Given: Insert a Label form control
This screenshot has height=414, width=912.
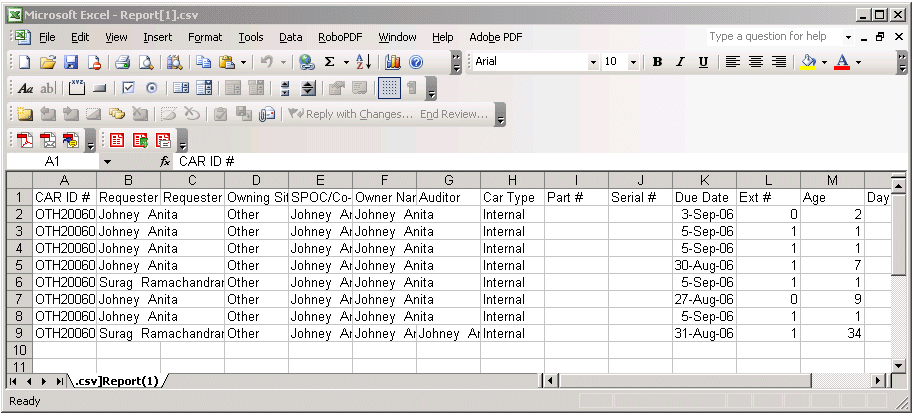Looking at the screenshot, I should pos(26,88).
